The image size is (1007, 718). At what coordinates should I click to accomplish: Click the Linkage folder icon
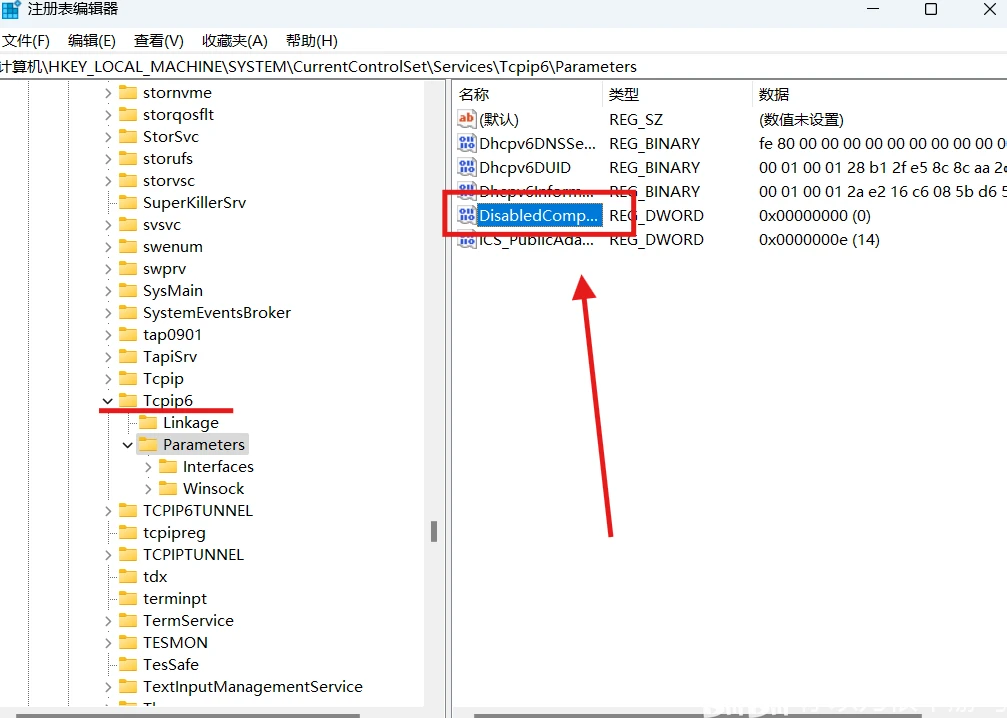pyautogui.click(x=147, y=422)
